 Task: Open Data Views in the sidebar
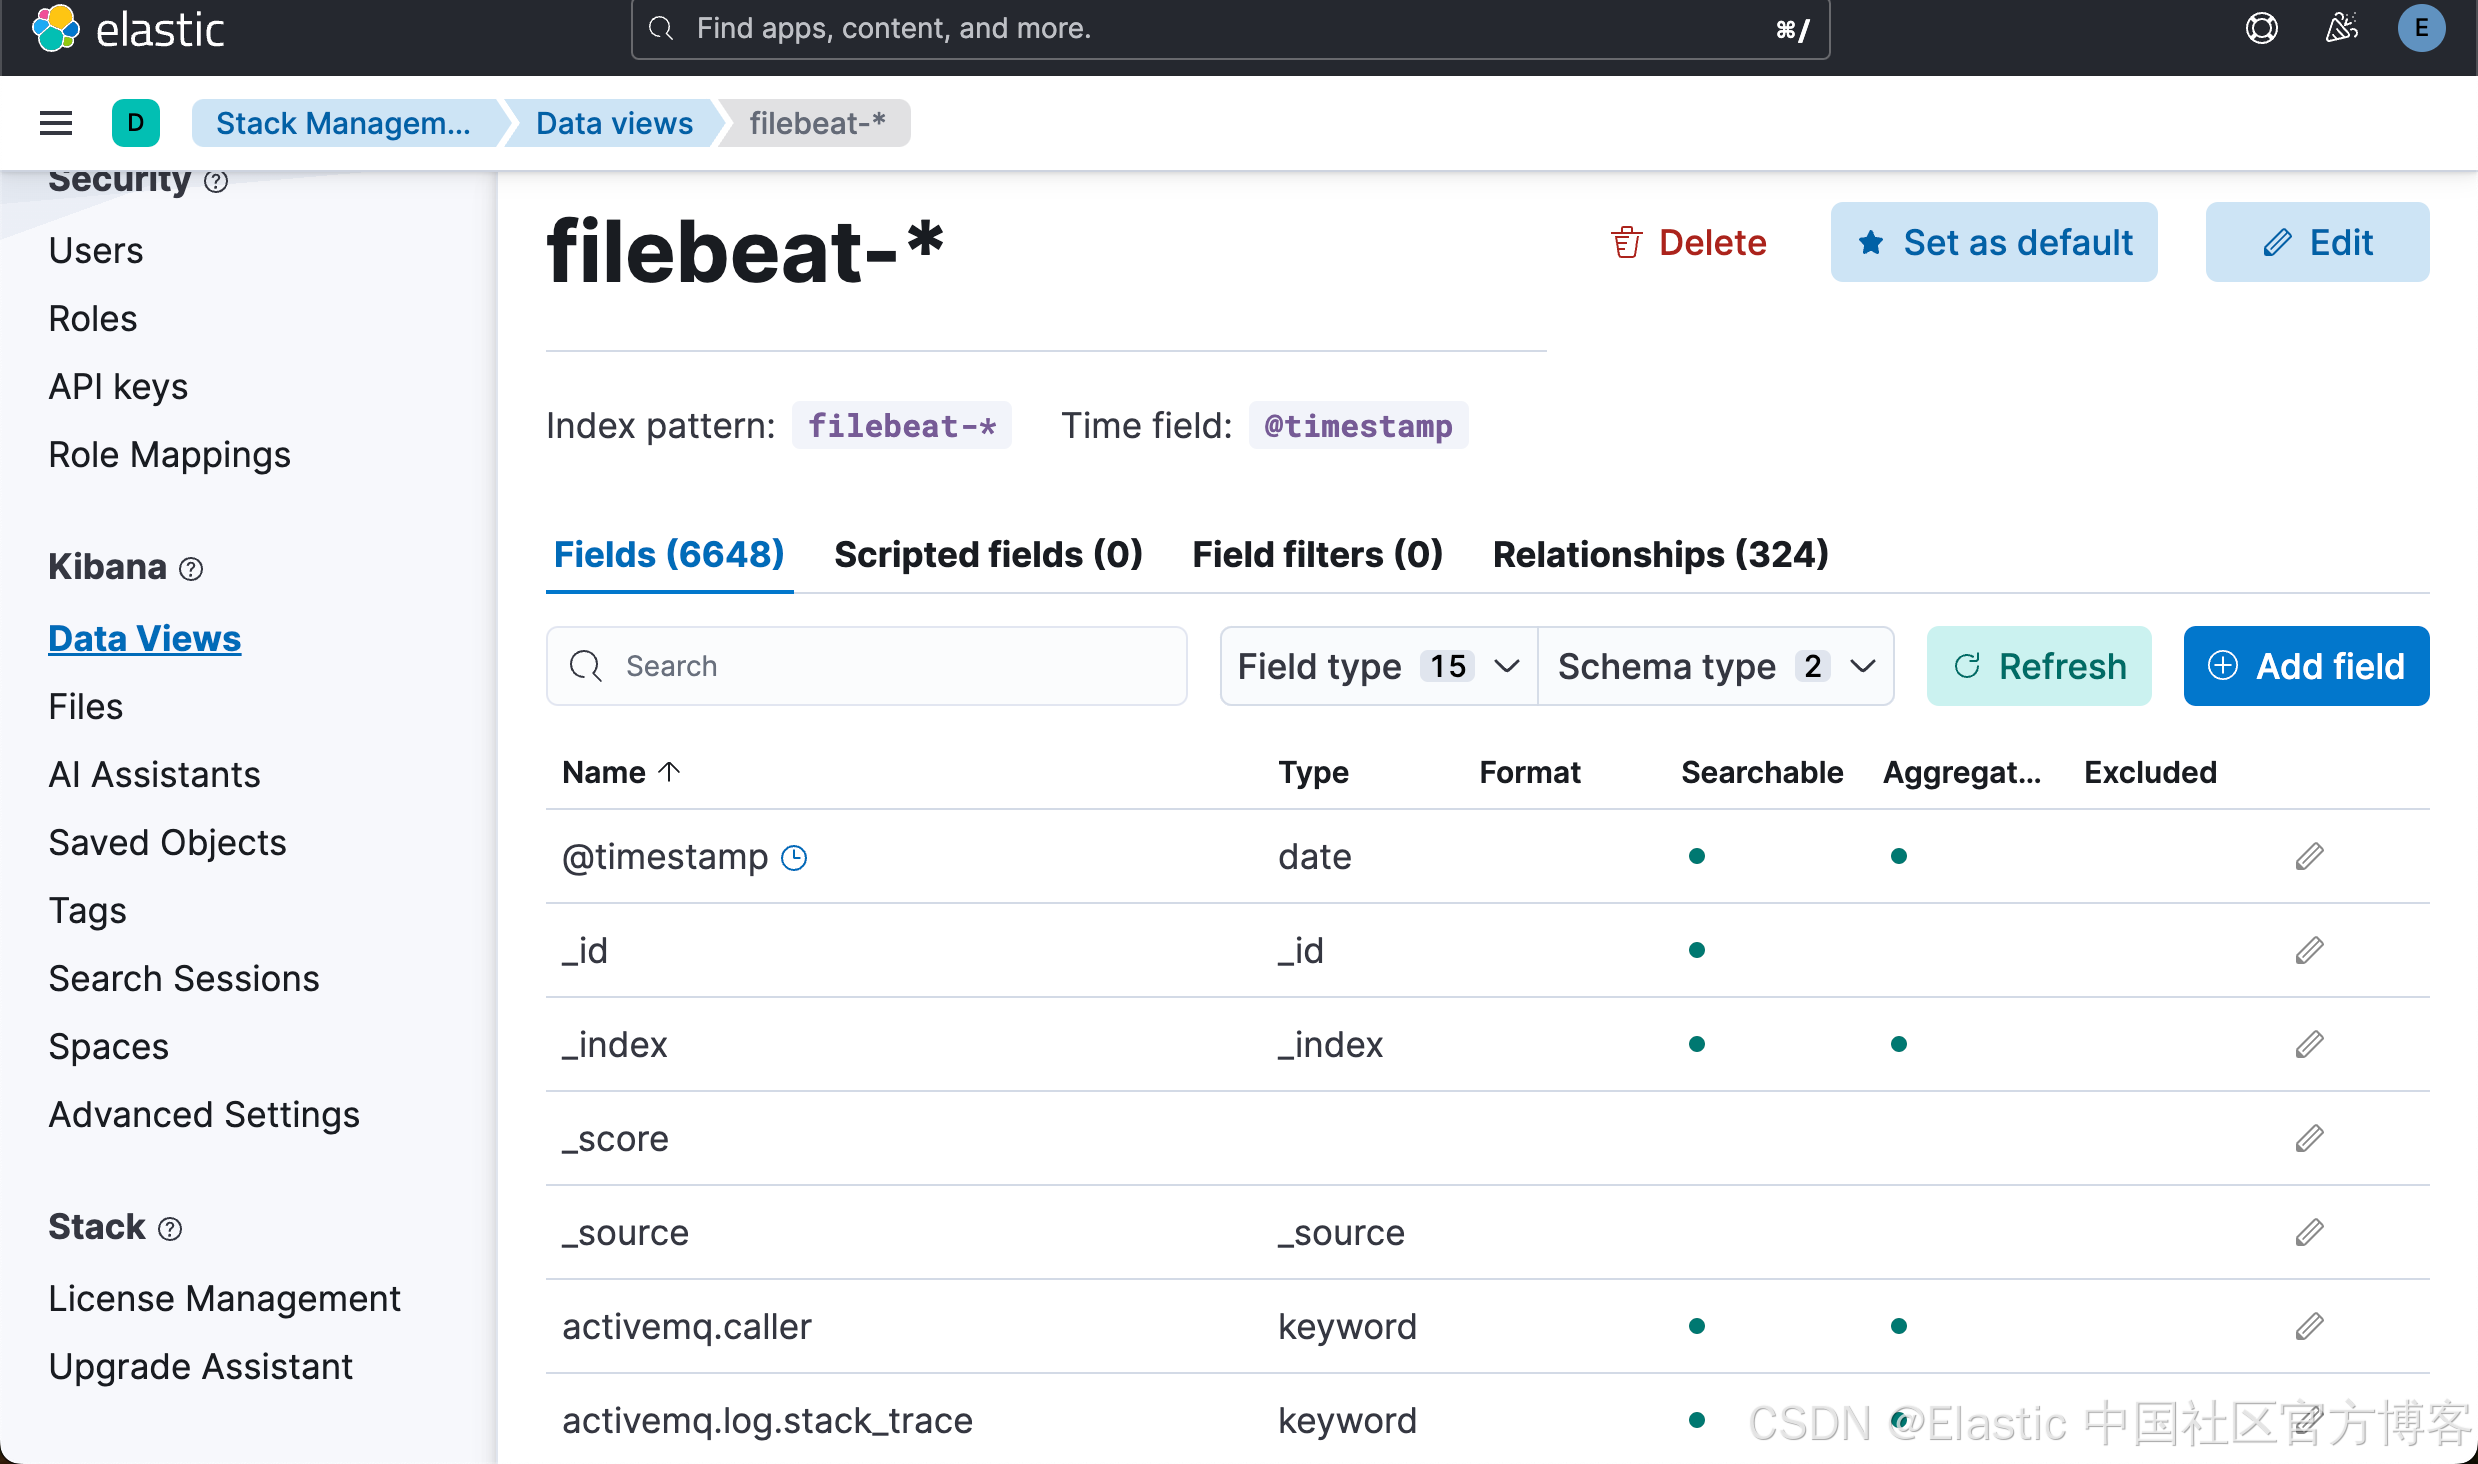click(x=145, y=638)
